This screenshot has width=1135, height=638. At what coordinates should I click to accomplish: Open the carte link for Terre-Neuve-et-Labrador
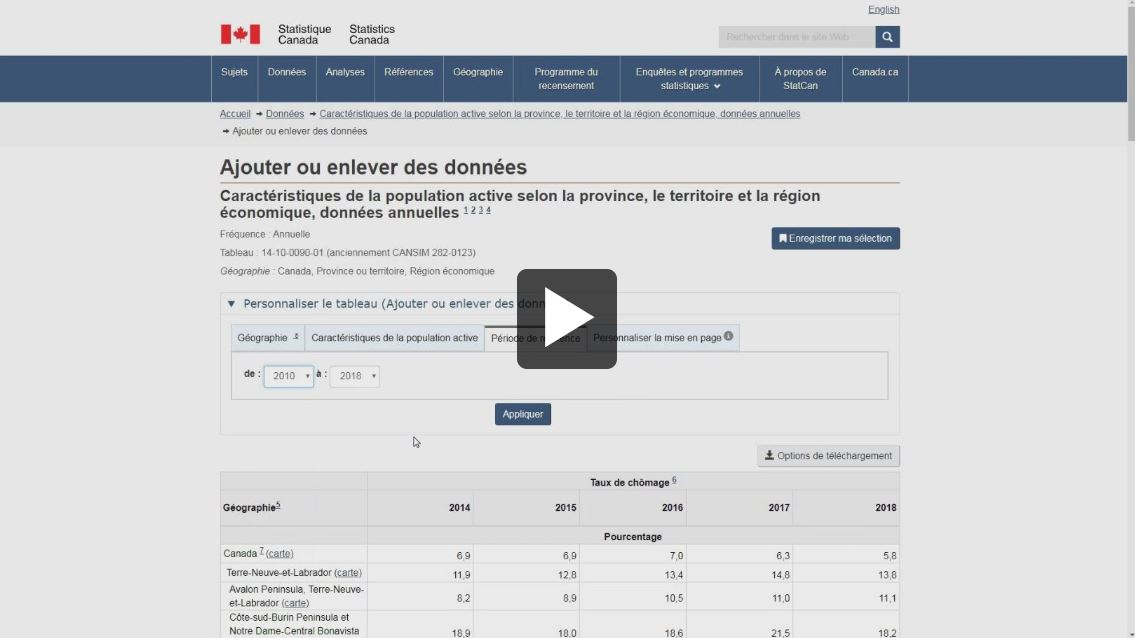click(348, 573)
